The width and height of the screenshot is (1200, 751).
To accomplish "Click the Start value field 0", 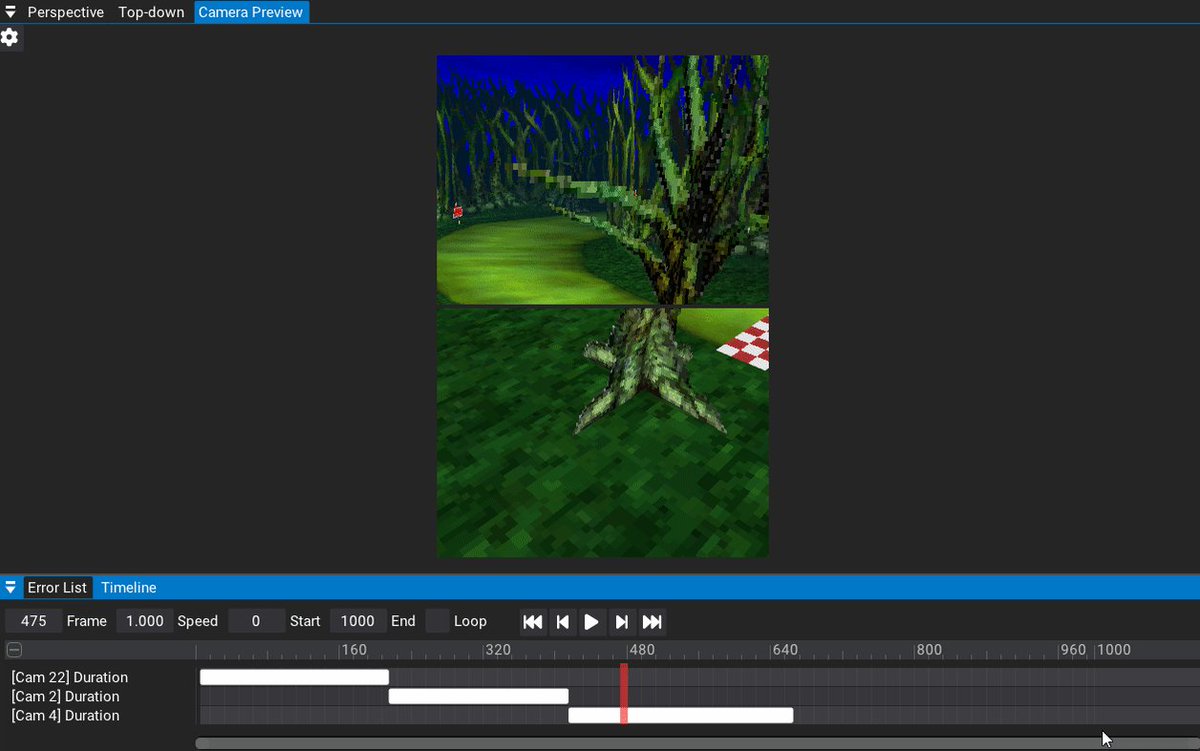I will pos(256,621).
